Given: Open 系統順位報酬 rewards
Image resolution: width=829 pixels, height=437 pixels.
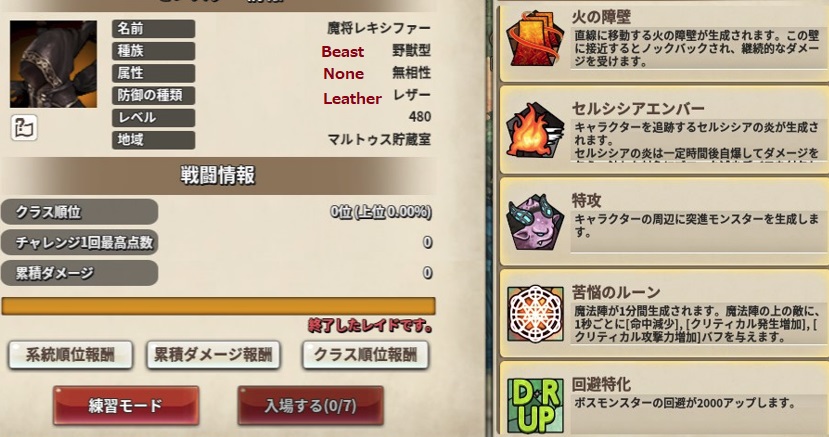Looking at the screenshot, I should click(x=70, y=355).
